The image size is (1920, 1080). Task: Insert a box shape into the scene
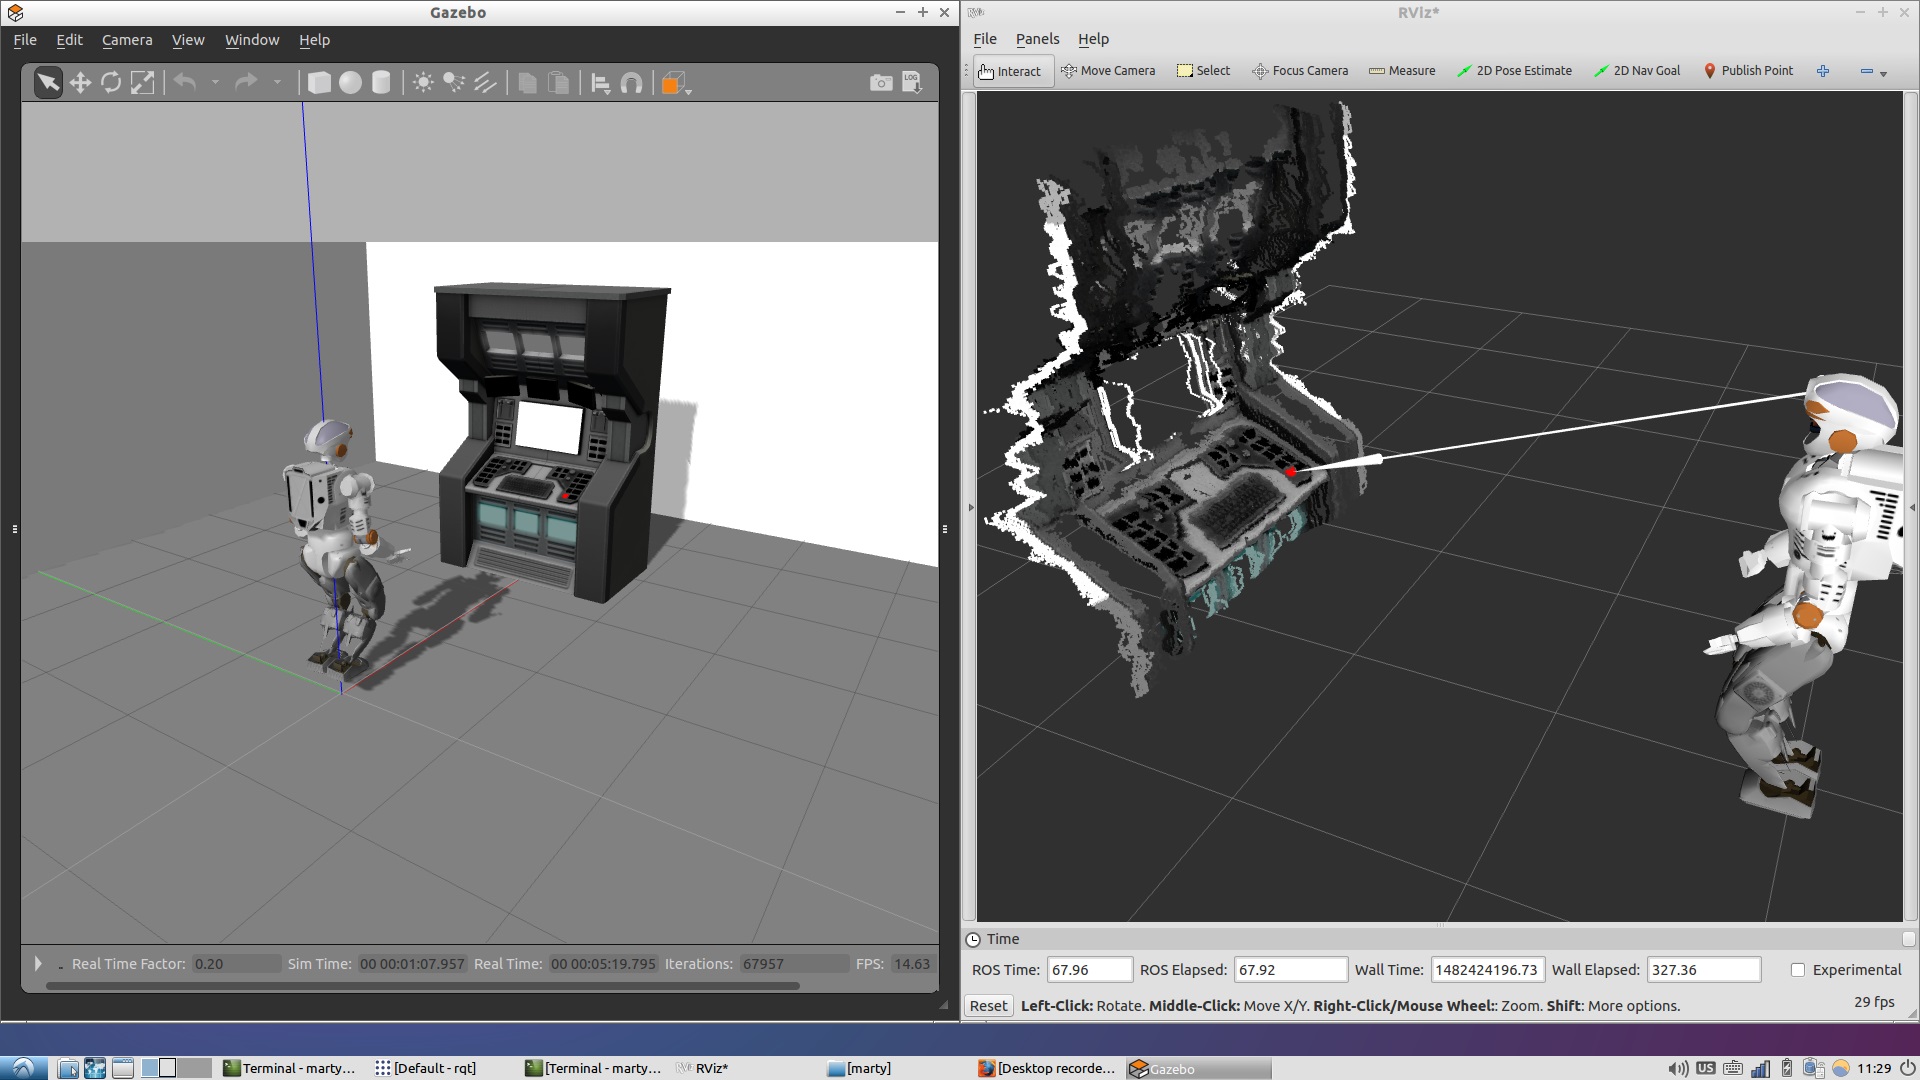[x=319, y=83]
